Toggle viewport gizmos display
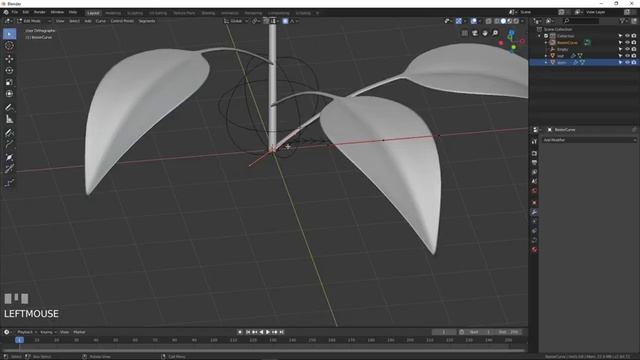This screenshot has height=360, width=640. [458, 21]
